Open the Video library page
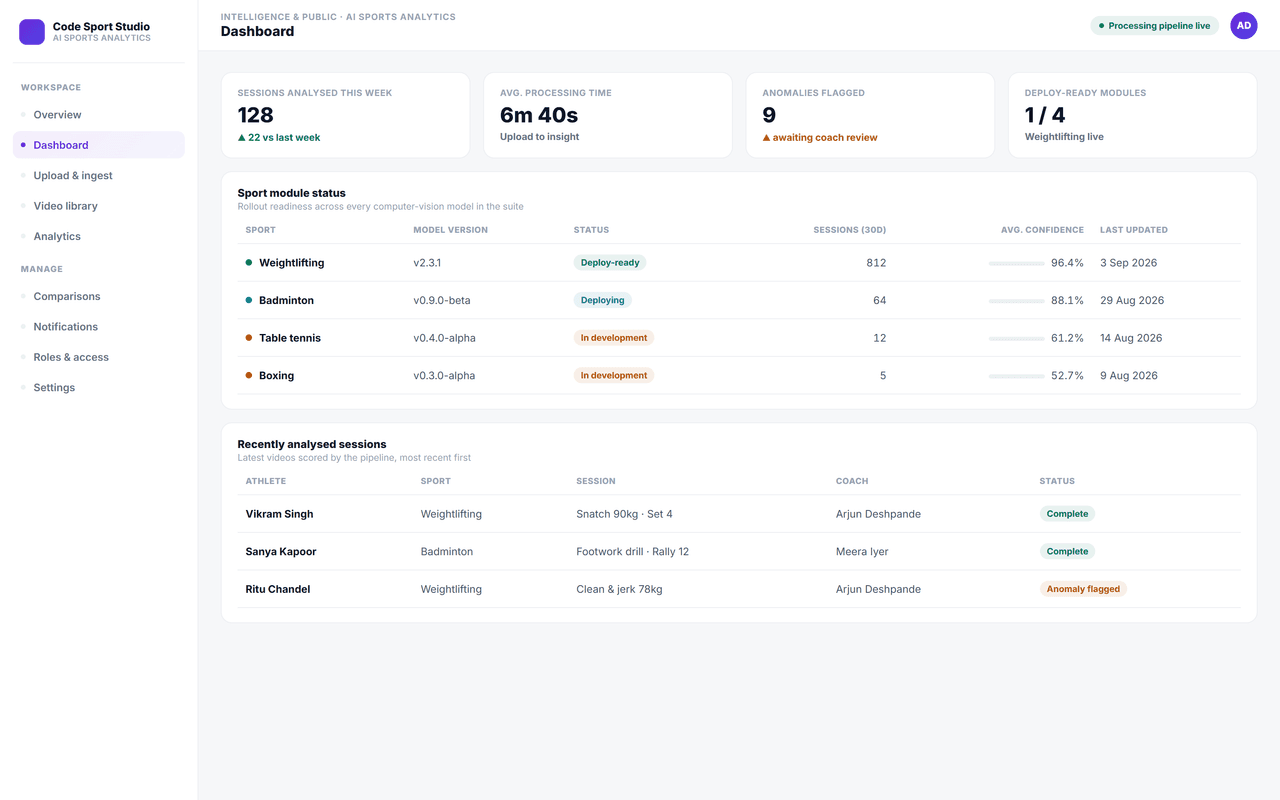This screenshot has width=1280, height=800. (x=99, y=206)
